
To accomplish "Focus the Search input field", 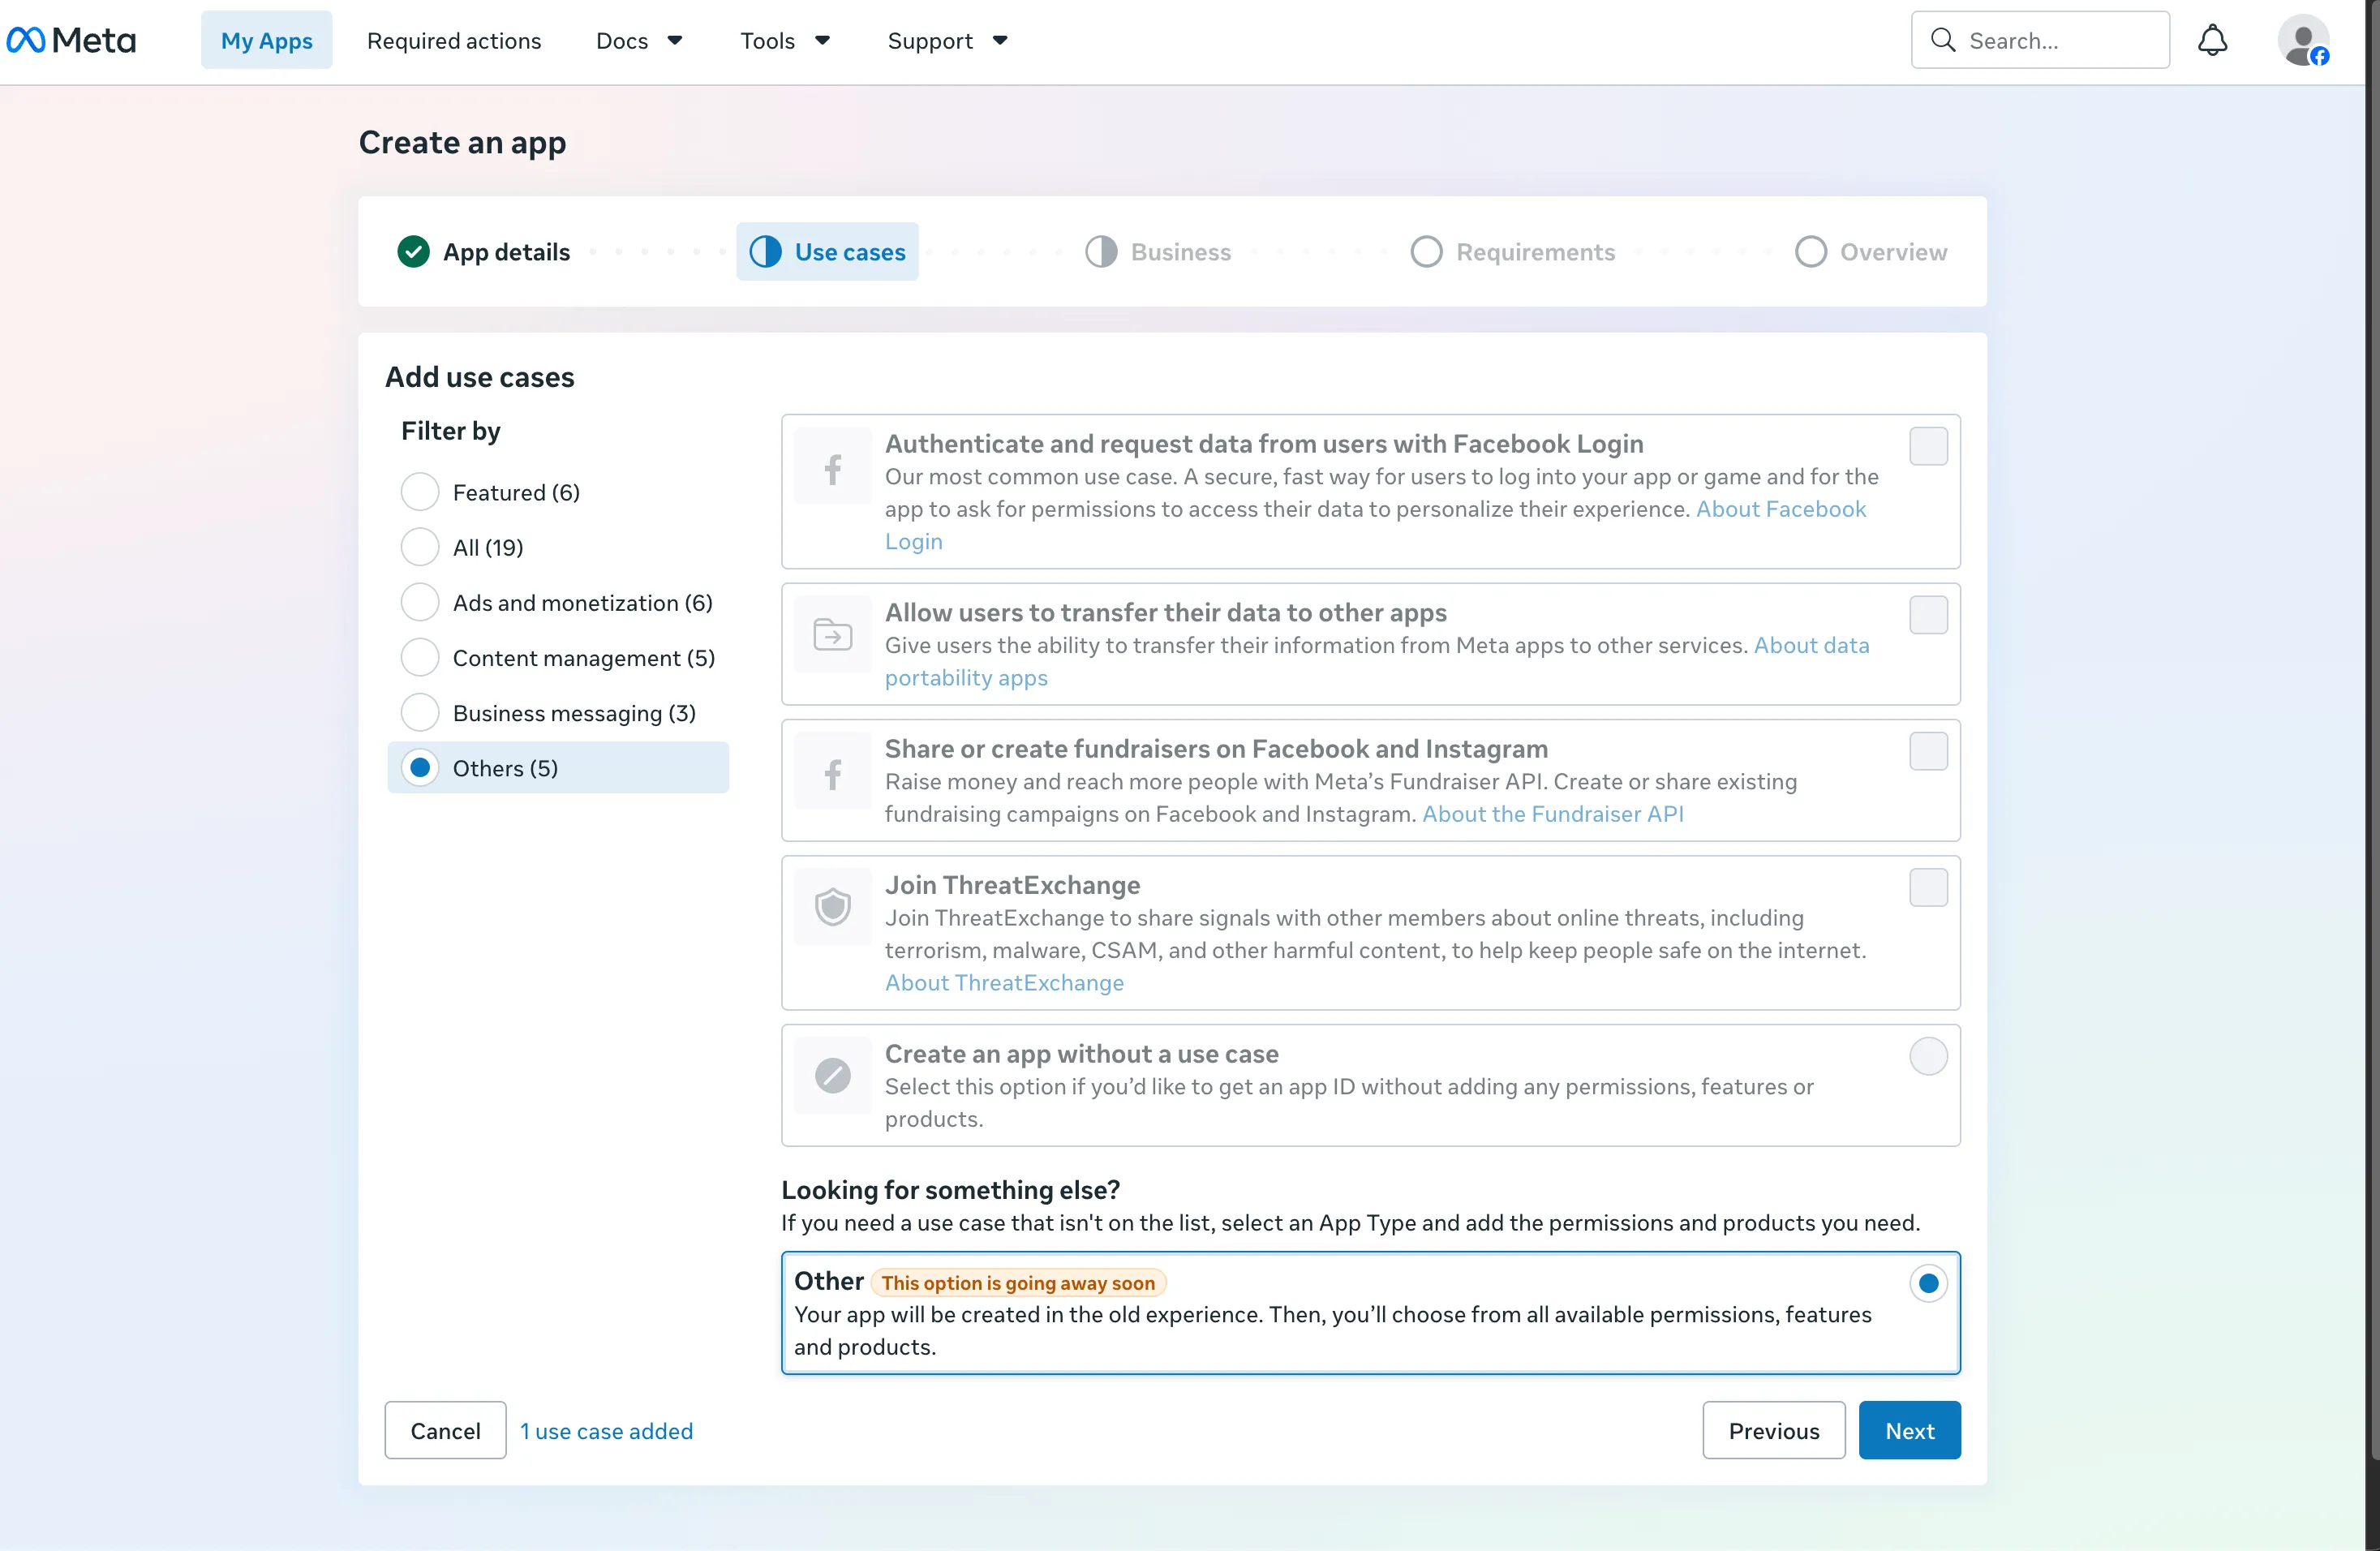I will coord(2040,40).
